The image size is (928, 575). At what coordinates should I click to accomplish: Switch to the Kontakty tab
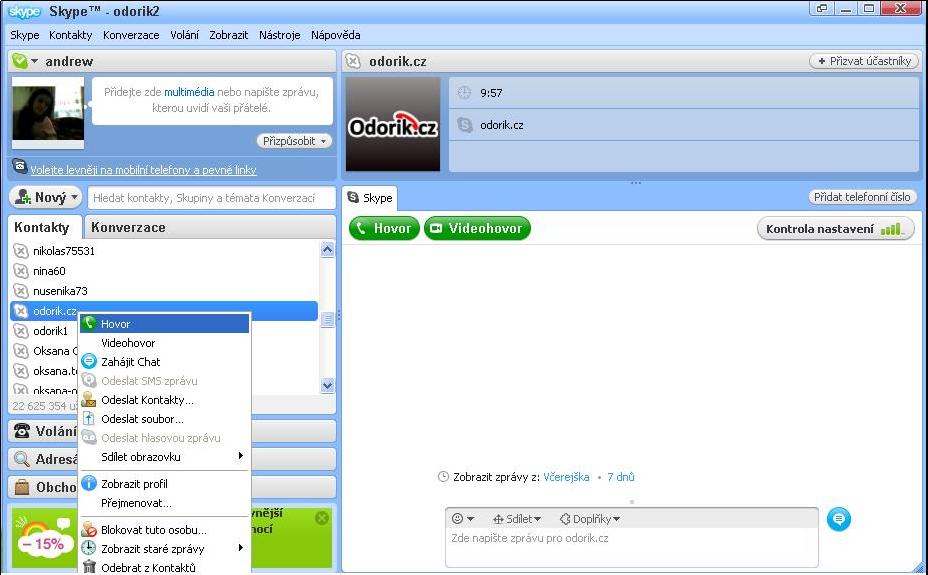click(41, 227)
